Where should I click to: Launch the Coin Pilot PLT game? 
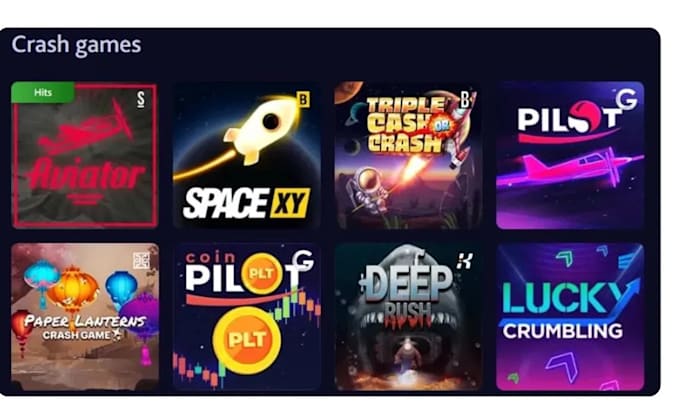tap(246, 317)
